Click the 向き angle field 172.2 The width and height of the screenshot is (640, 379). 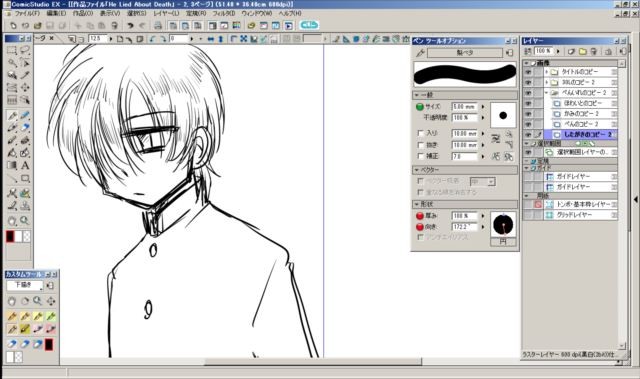(x=464, y=227)
